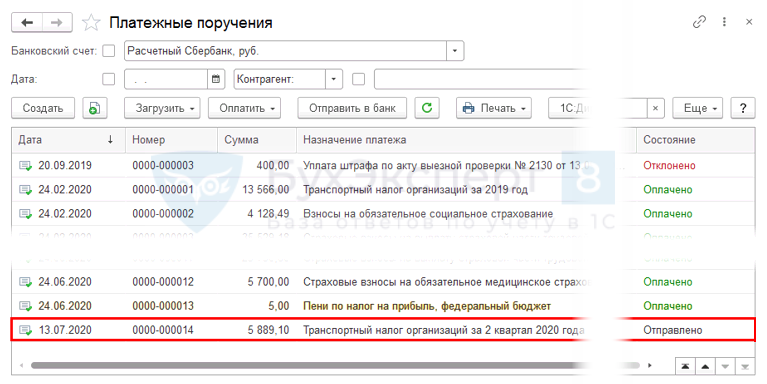
Task: Select the date 24.06.2020 of row 0000-000013
Action: click(x=65, y=306)
